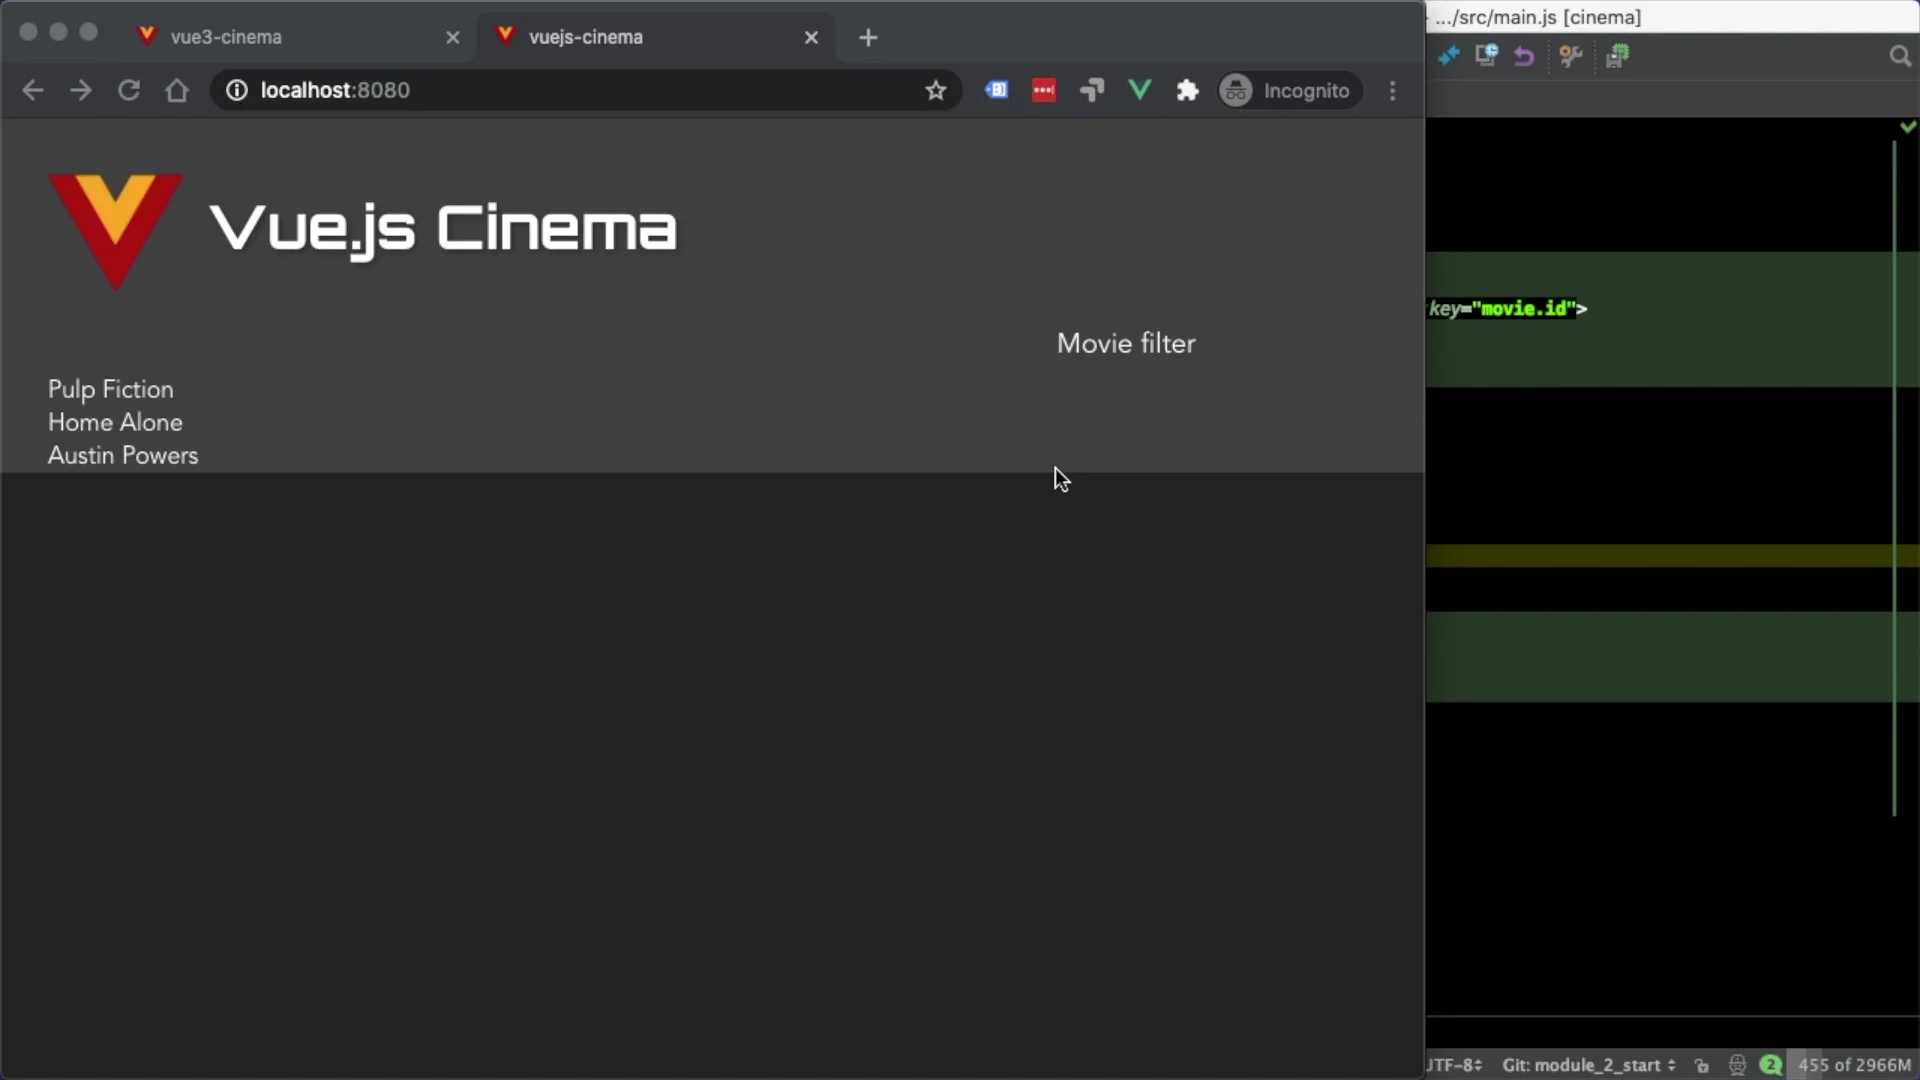Click the show history clock icon

point(1486,56)
